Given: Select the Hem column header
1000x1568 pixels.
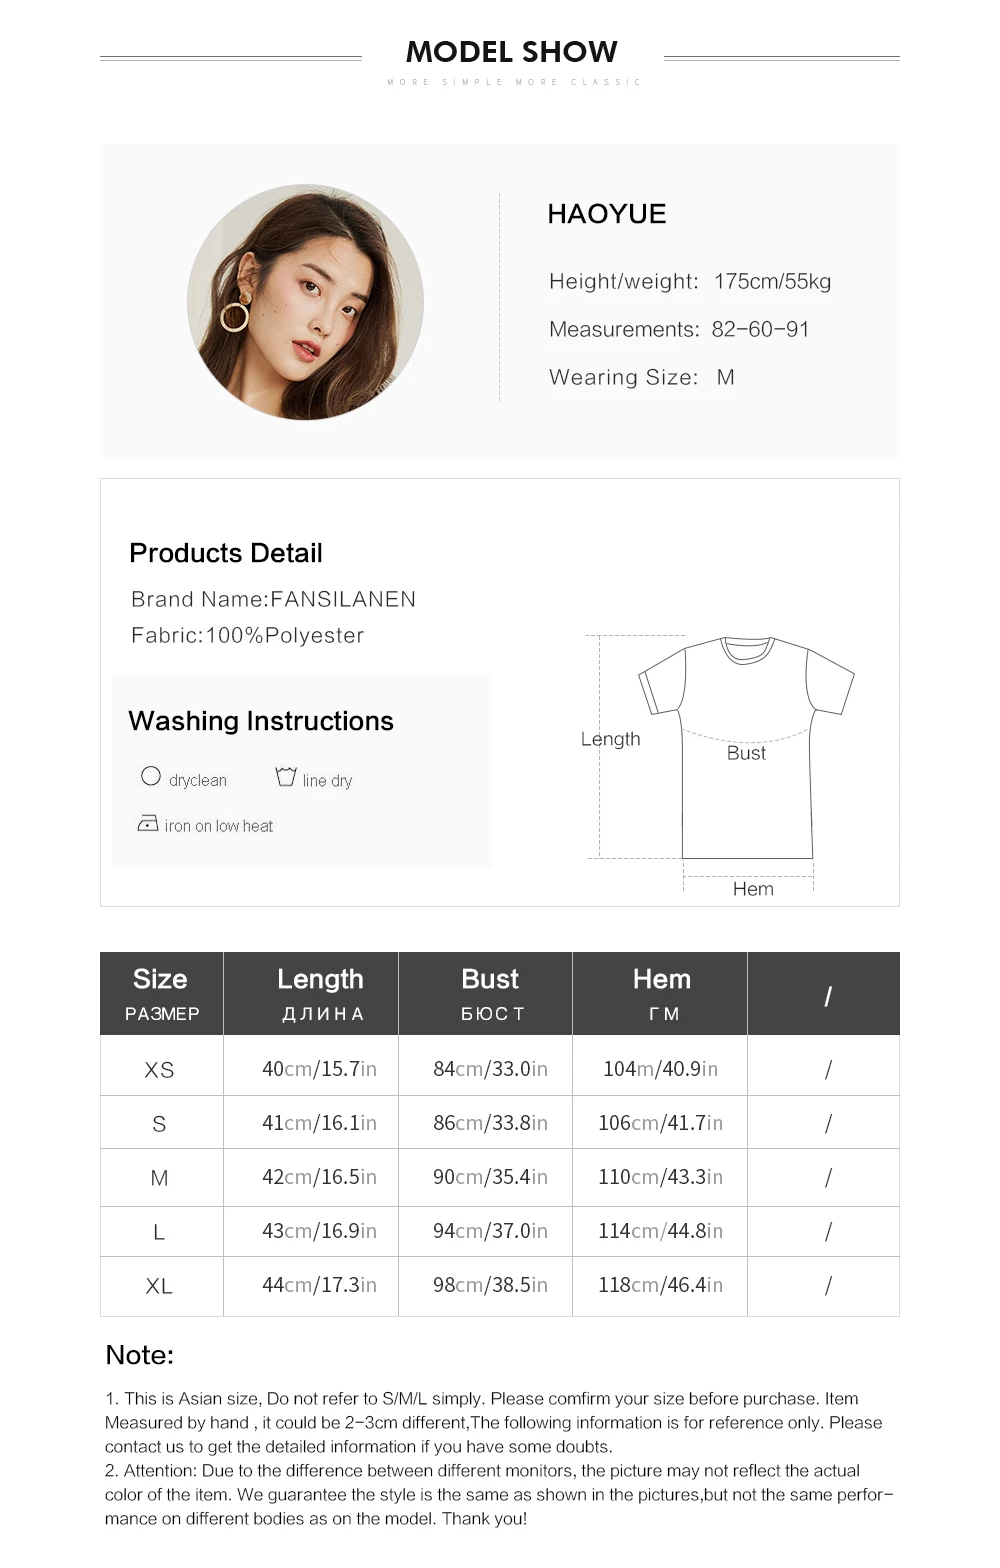Looking at the screenshot, I should (x=660, y=993).
